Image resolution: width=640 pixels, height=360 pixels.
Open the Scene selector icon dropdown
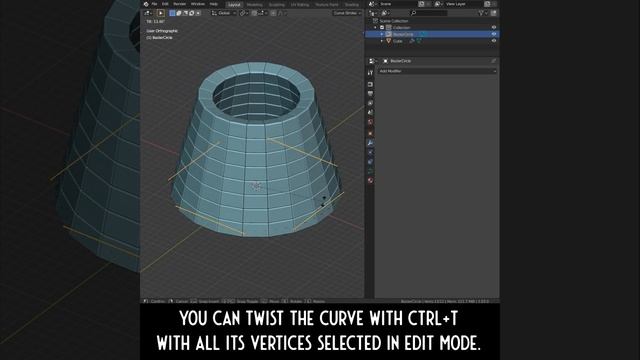(x=373, y=4)
